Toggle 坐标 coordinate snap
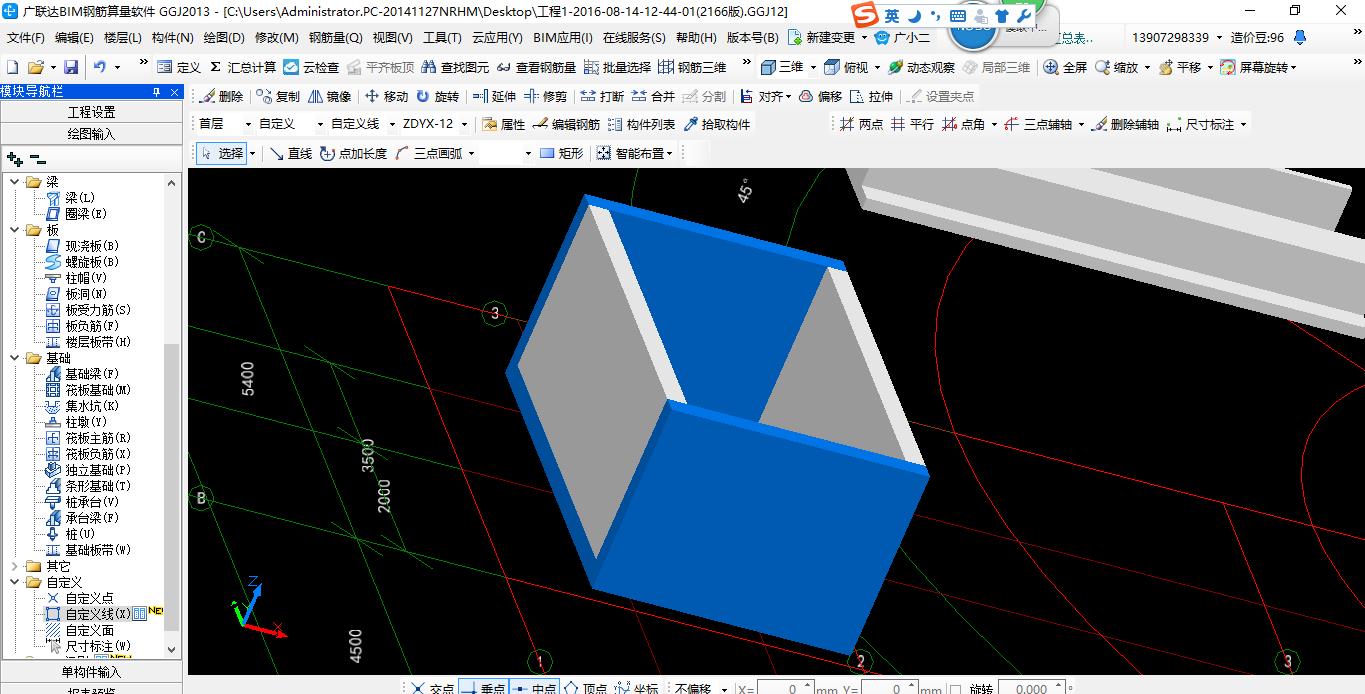Viewport: 1365px width, 694px height. point(637,688)
